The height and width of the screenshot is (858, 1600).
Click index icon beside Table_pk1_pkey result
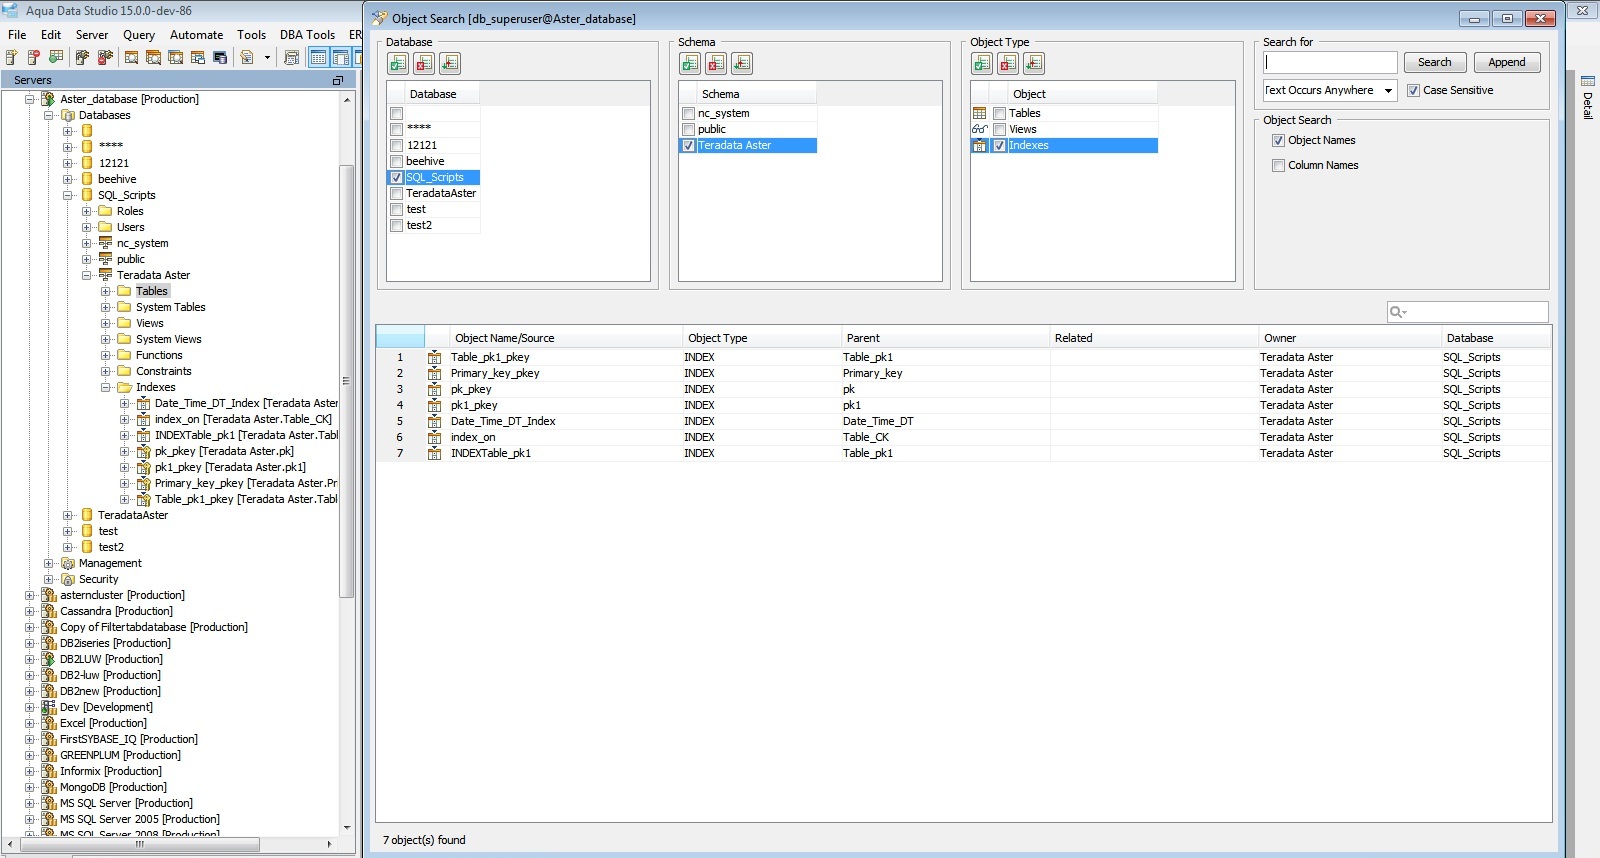click(x=434, y=357)
